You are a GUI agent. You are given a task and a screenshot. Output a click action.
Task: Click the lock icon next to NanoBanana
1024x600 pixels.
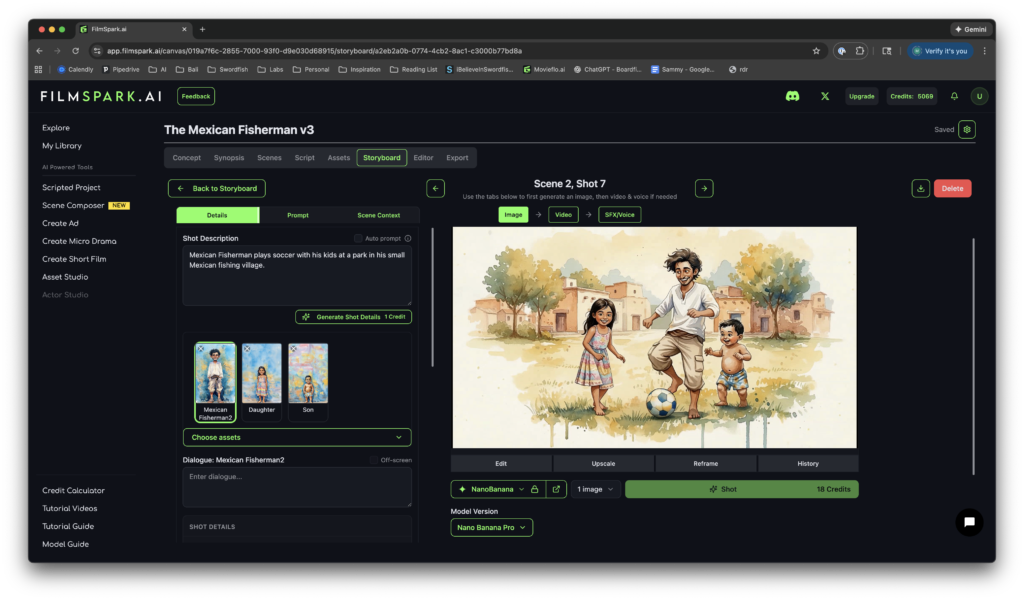(x=537, y=489)
